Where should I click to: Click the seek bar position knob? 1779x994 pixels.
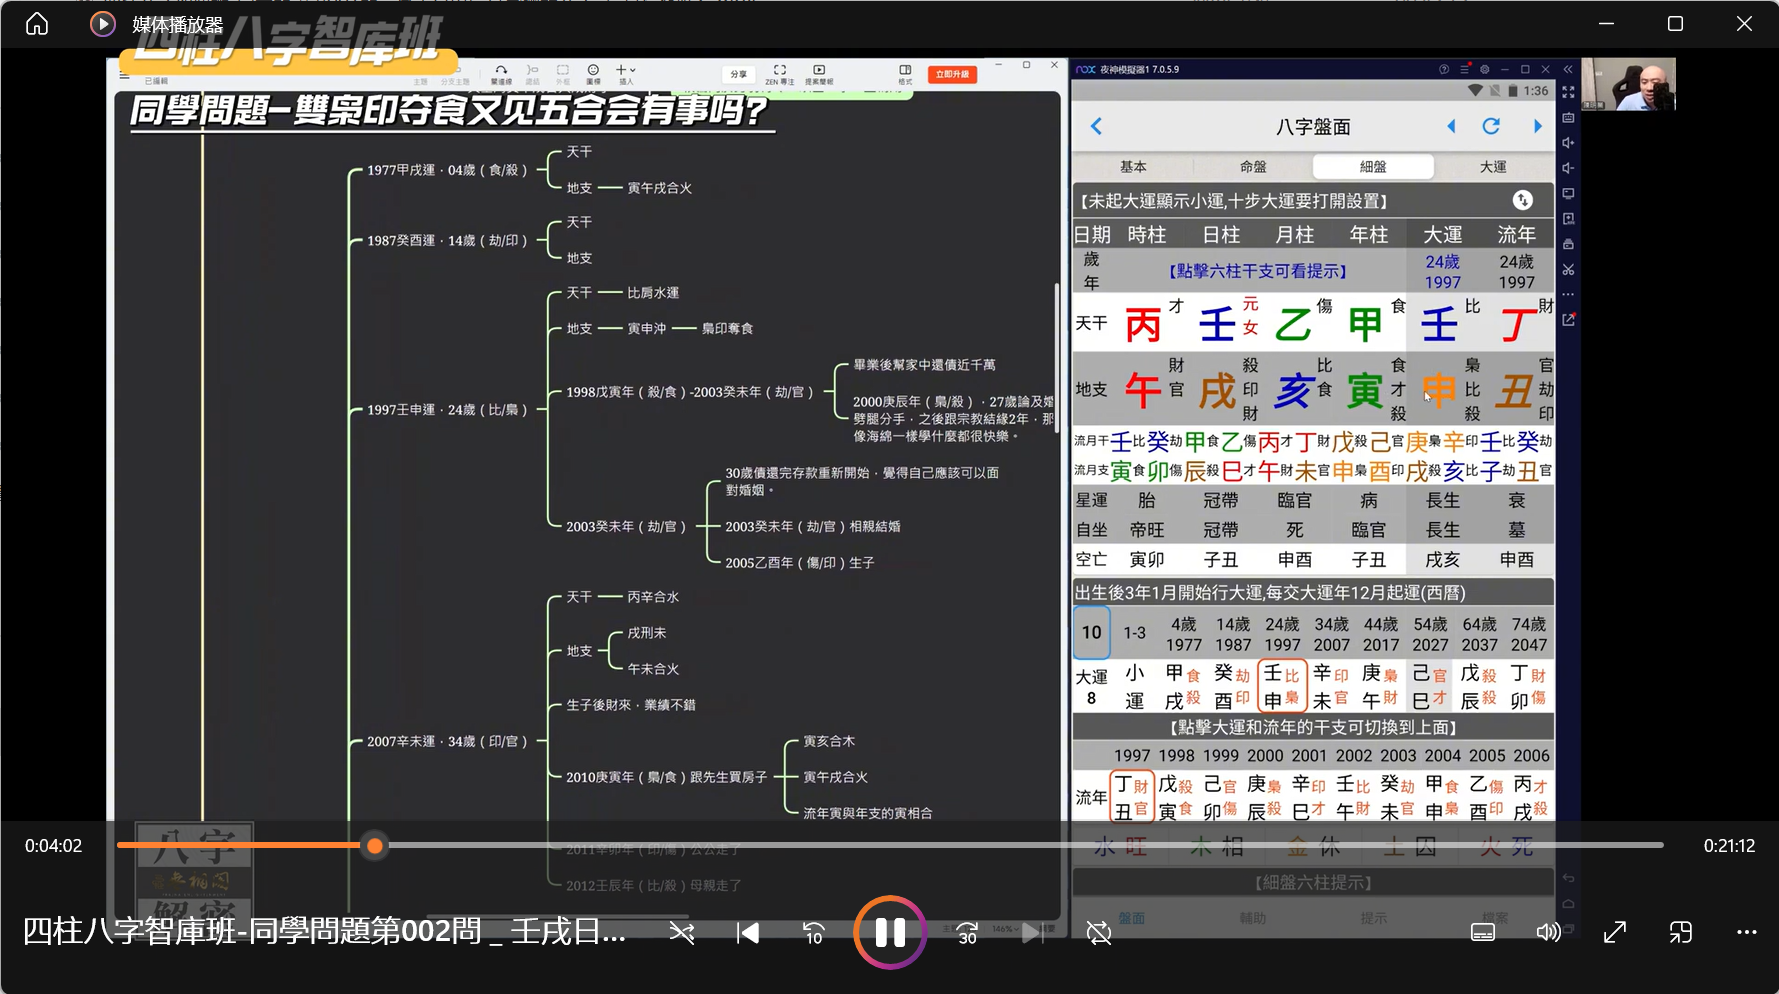pos(375,846)
